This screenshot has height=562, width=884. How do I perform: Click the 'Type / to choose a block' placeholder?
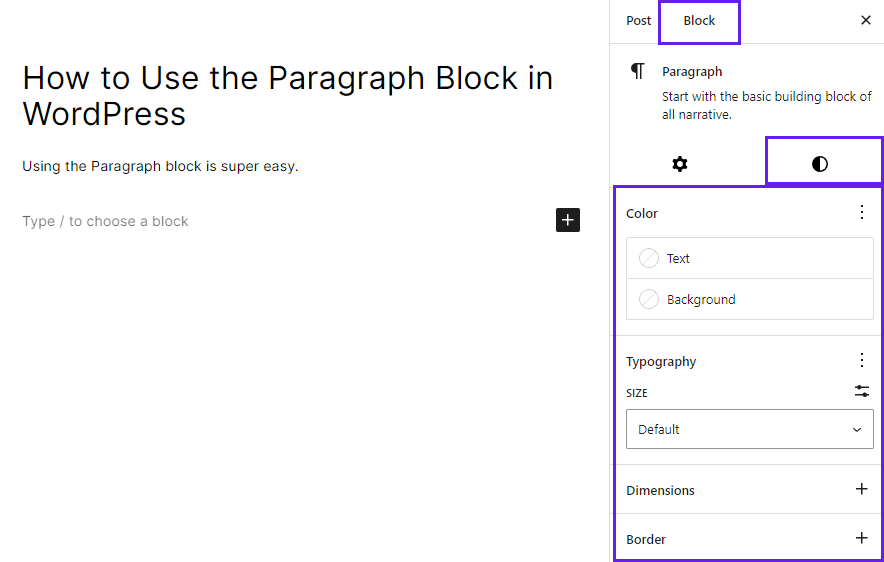click(105, 221)
